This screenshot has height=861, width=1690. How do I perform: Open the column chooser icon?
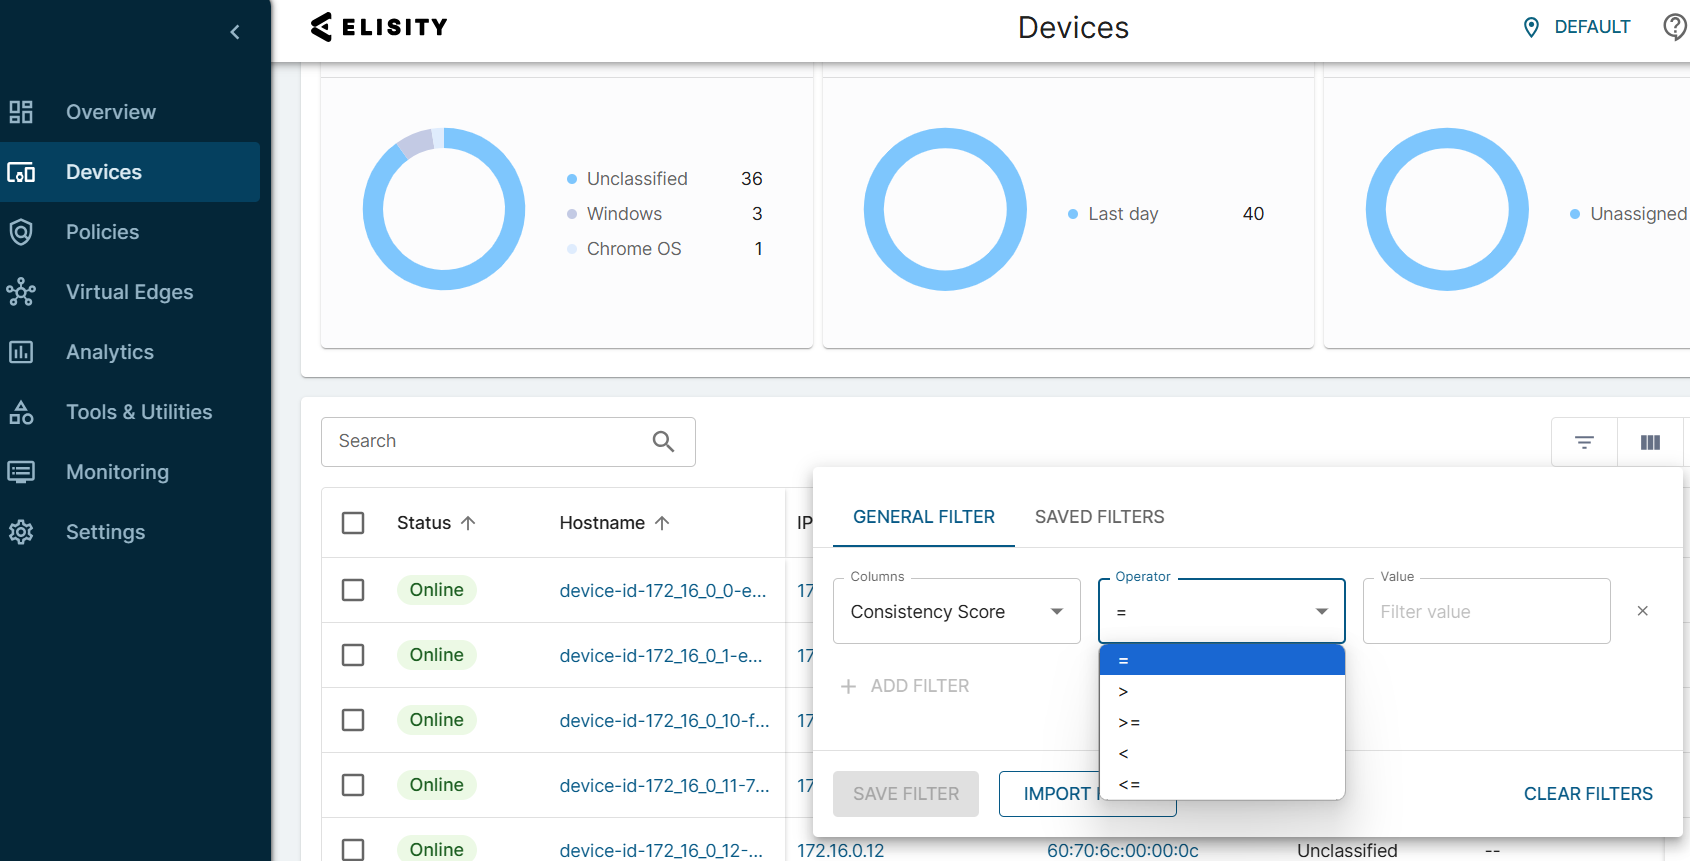point(1650,442)
